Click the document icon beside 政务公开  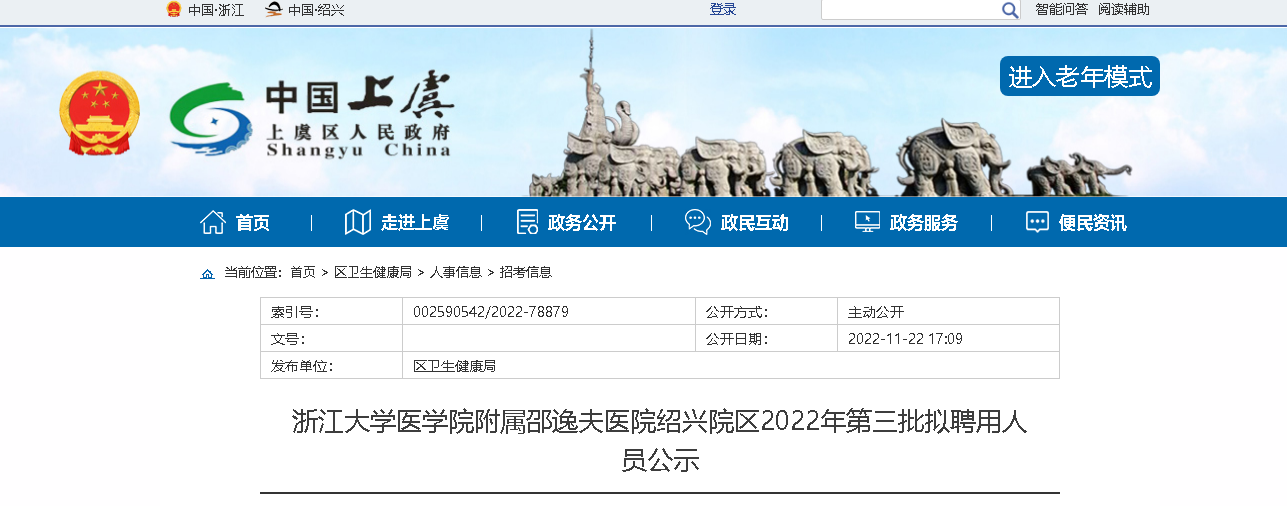click(527, 222)
